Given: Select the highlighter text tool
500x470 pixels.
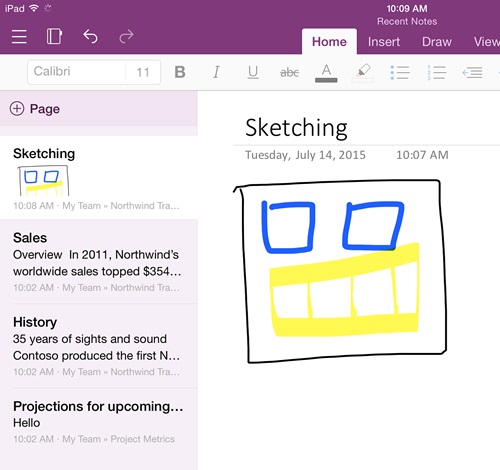Looking at the screenshot, I should pos(363,73).
